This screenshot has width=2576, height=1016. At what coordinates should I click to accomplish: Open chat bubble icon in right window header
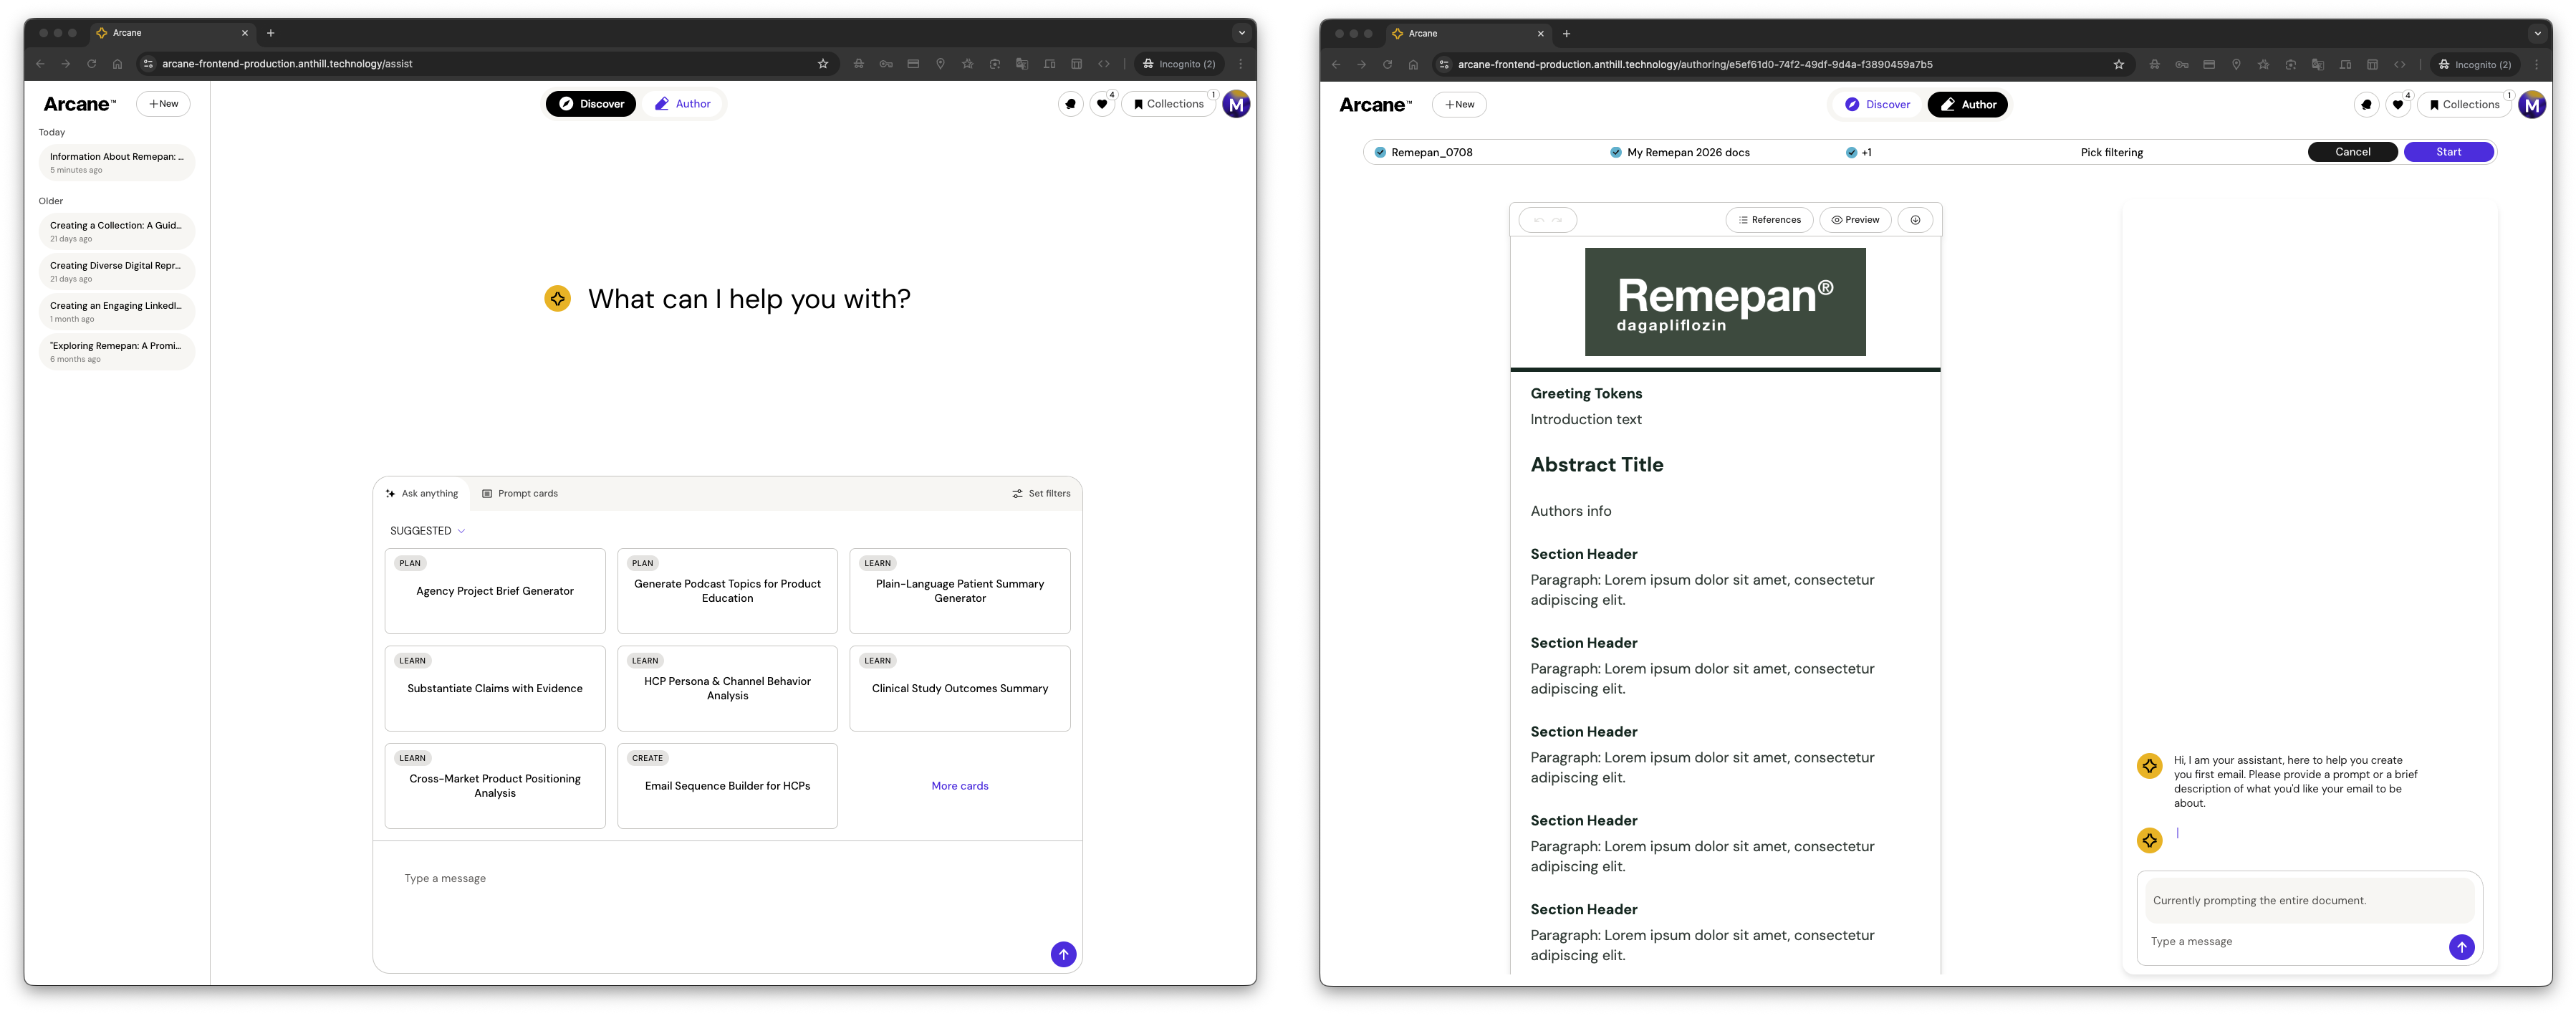(x=2366, y=104)
